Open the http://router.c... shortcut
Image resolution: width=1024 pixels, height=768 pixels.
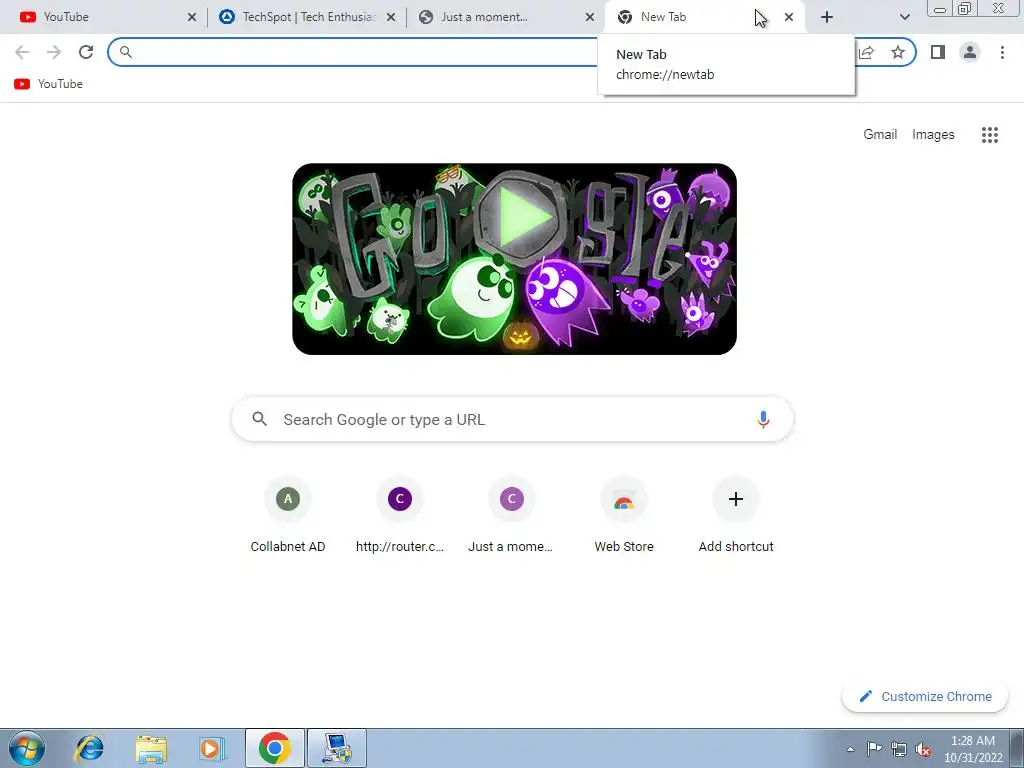click(400, 516)
